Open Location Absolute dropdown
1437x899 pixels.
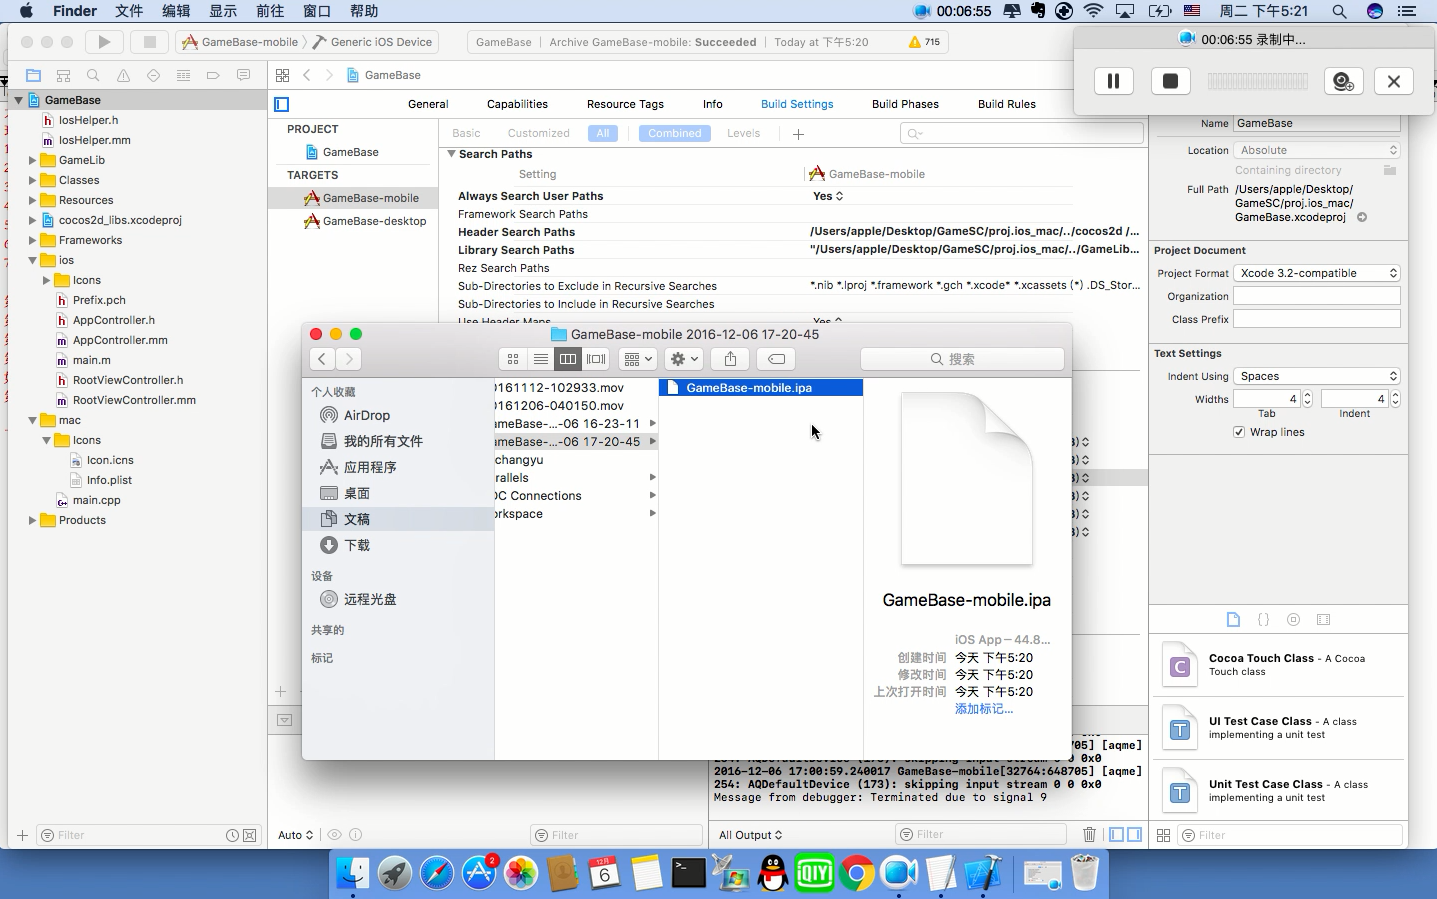[1317, 150]
